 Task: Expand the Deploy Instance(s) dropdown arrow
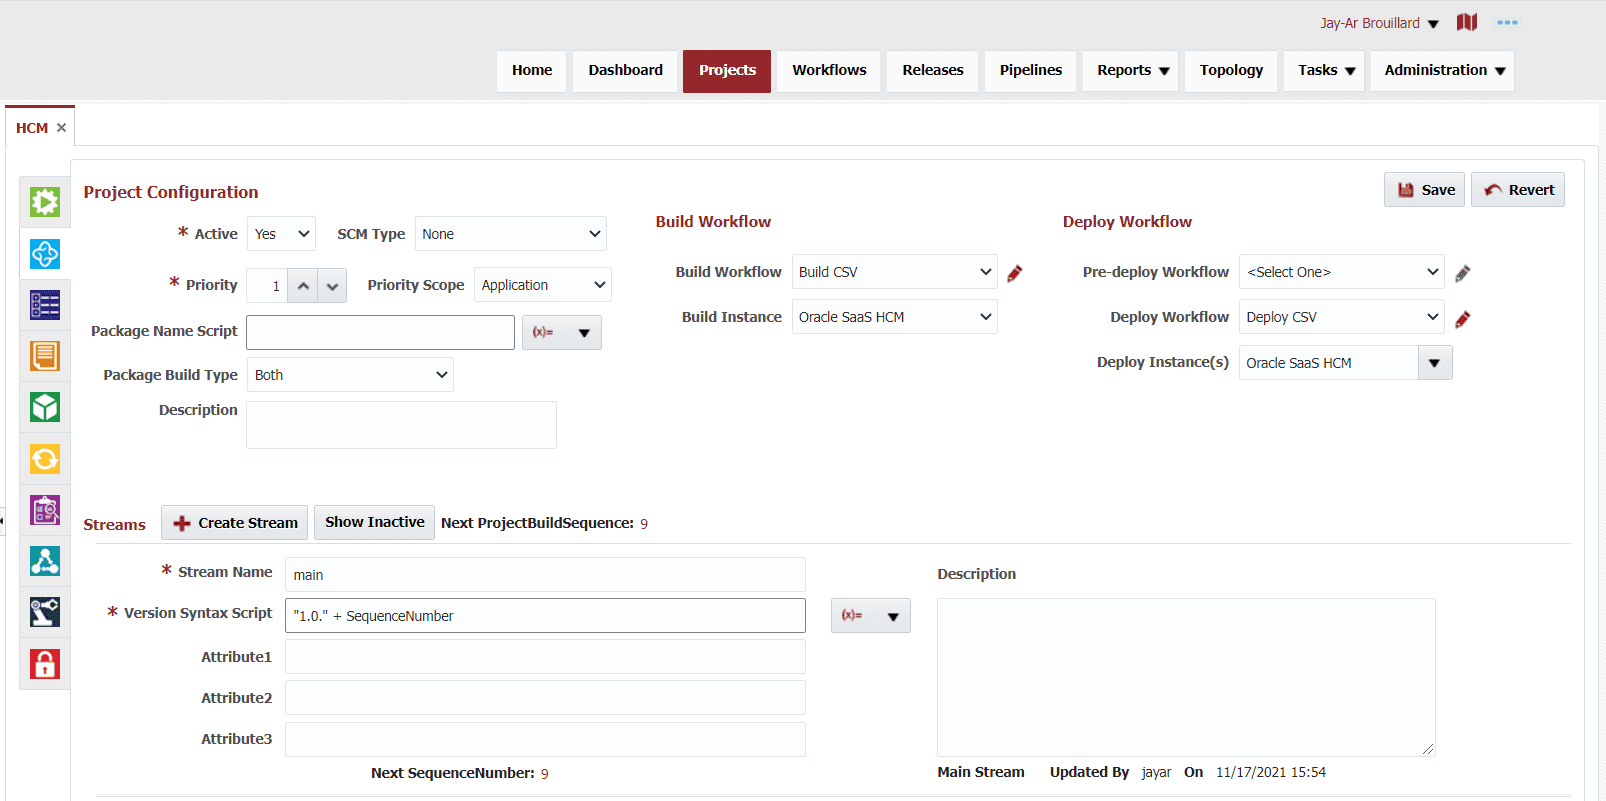pos(1435,363)
